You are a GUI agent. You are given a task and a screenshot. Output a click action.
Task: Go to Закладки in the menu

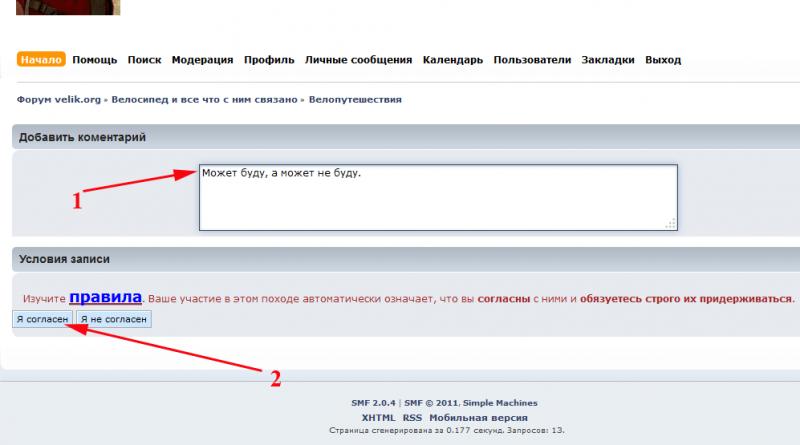pos(608,60)
